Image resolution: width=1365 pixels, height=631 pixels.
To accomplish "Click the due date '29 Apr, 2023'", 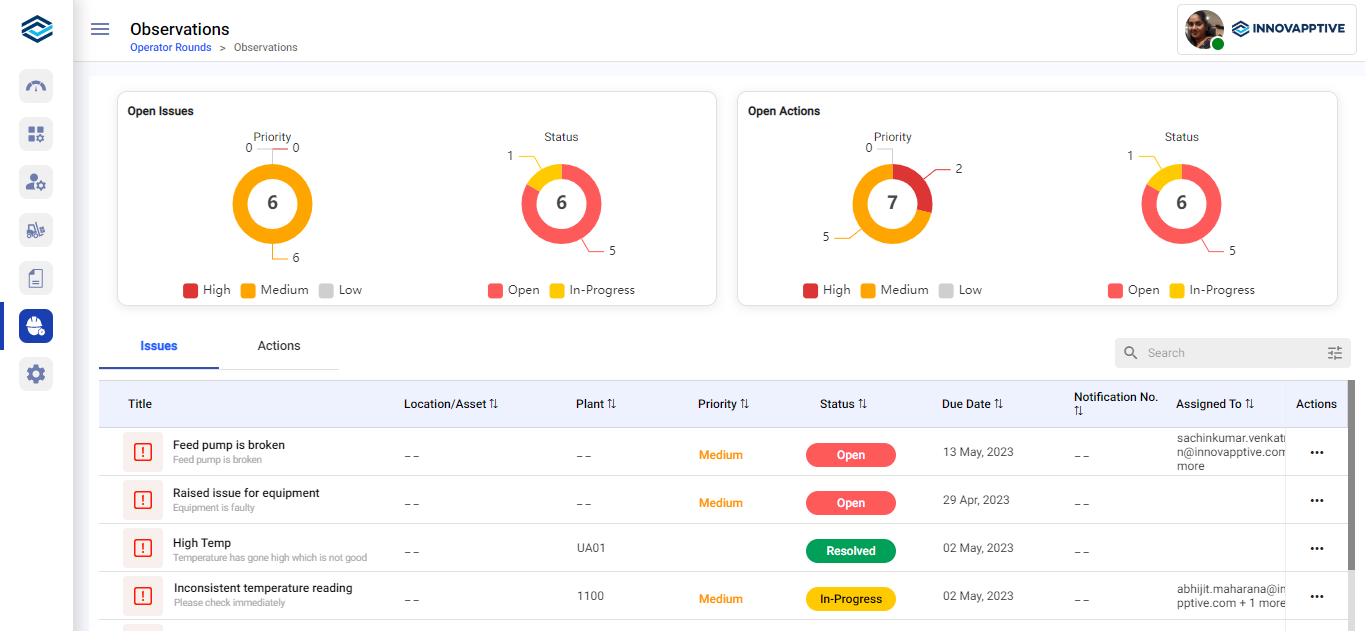I will click(976, 500).
